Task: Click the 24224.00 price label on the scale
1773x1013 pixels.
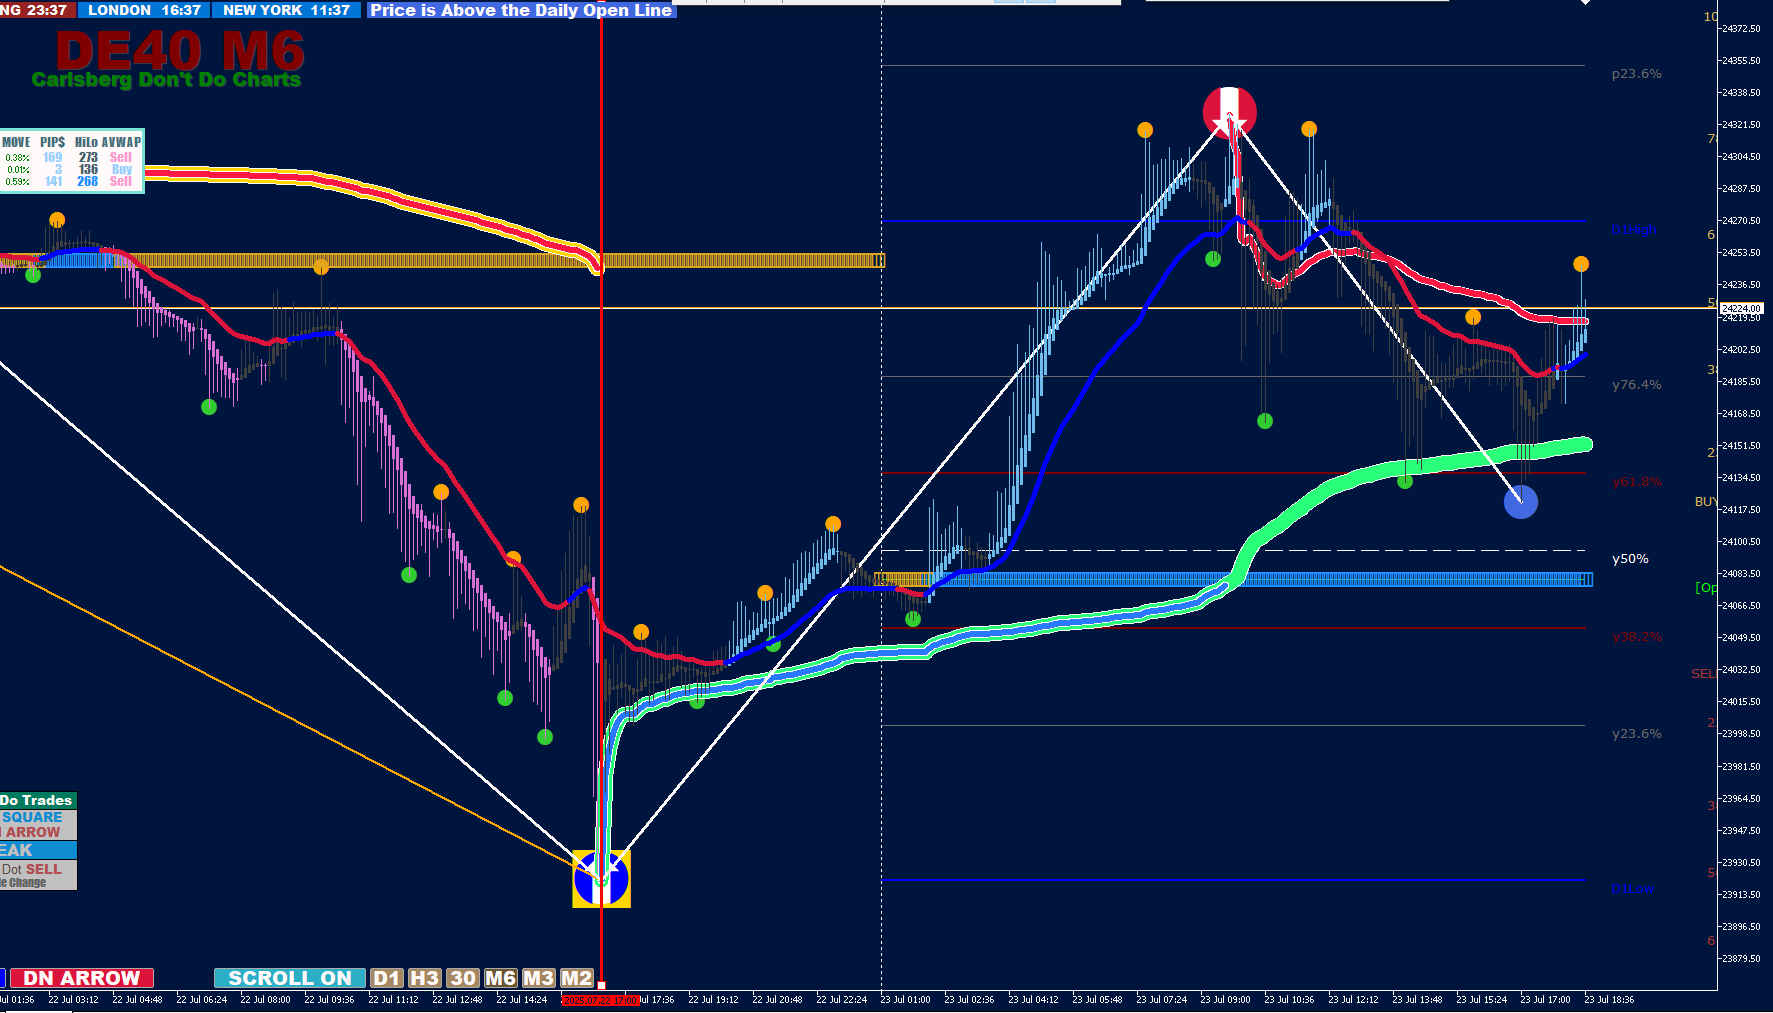Action: click(x=1741, y=309)
